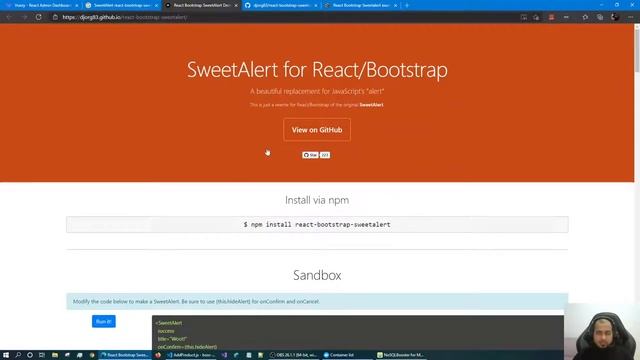Click the red extension icon in the toolbar
The height and width of the screenshot is (360, 640).
(x=551, y=17)
